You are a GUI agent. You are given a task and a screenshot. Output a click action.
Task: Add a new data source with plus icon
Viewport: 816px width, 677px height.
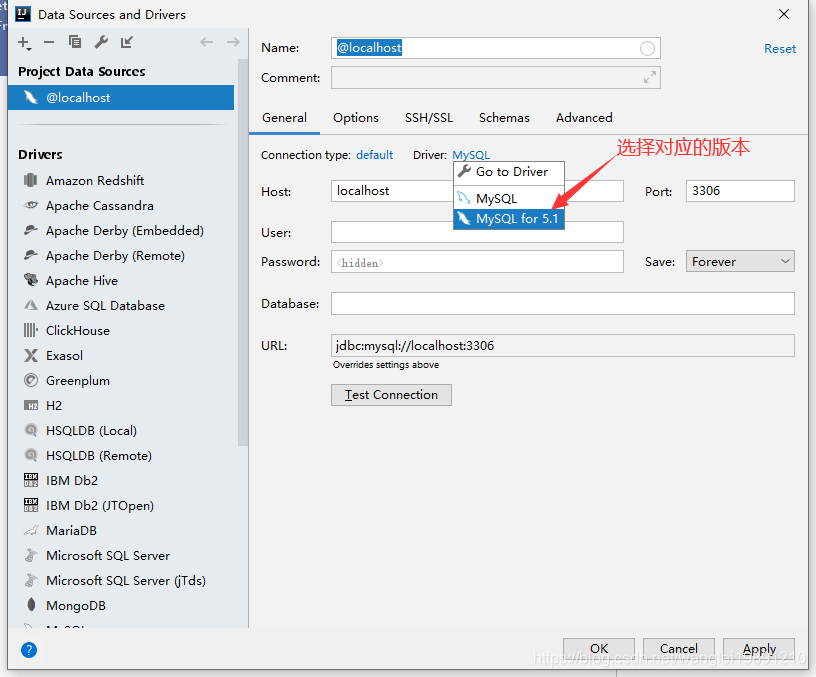tap(24, 43)
